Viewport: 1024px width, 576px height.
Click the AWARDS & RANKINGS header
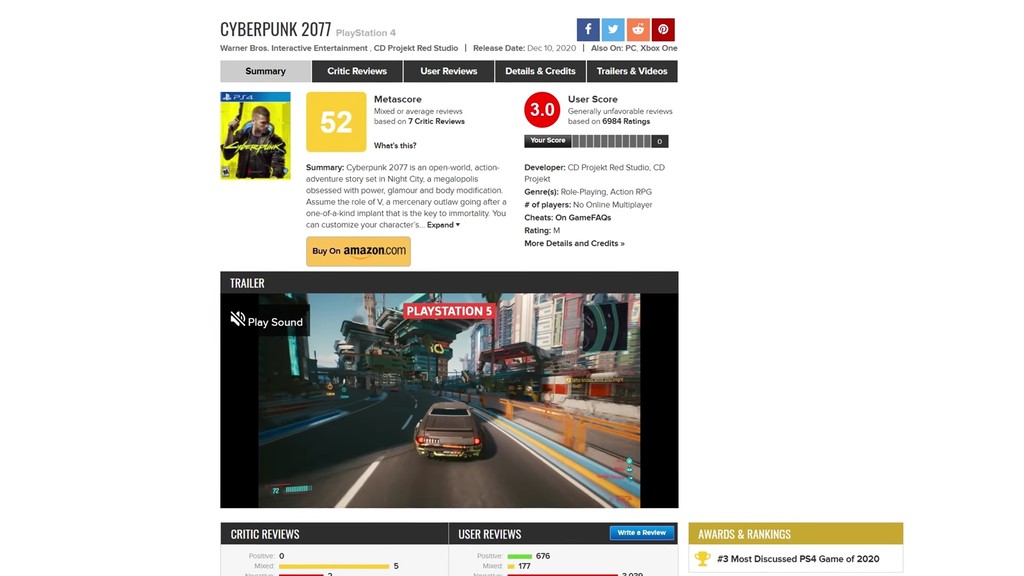(x=744, y=534)
